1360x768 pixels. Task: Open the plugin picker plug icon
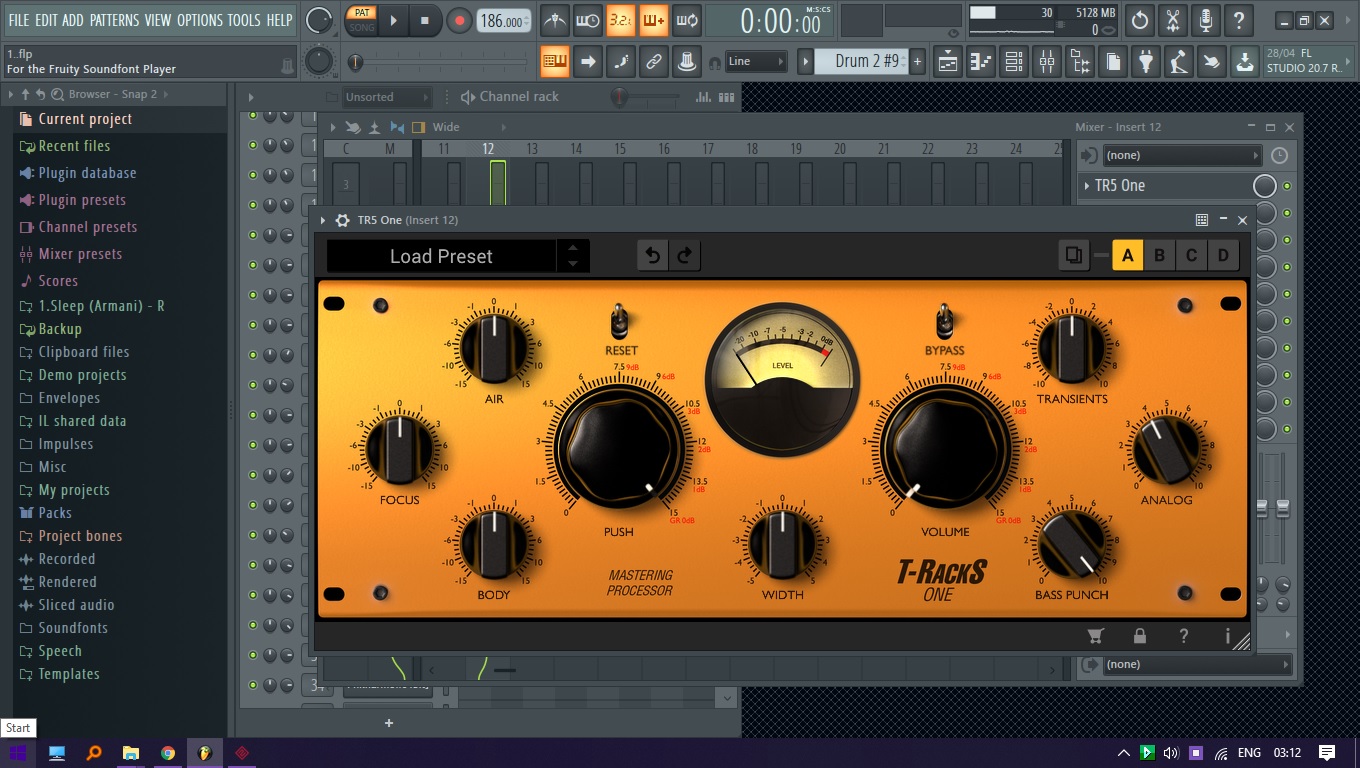(x=1146, y=61)
